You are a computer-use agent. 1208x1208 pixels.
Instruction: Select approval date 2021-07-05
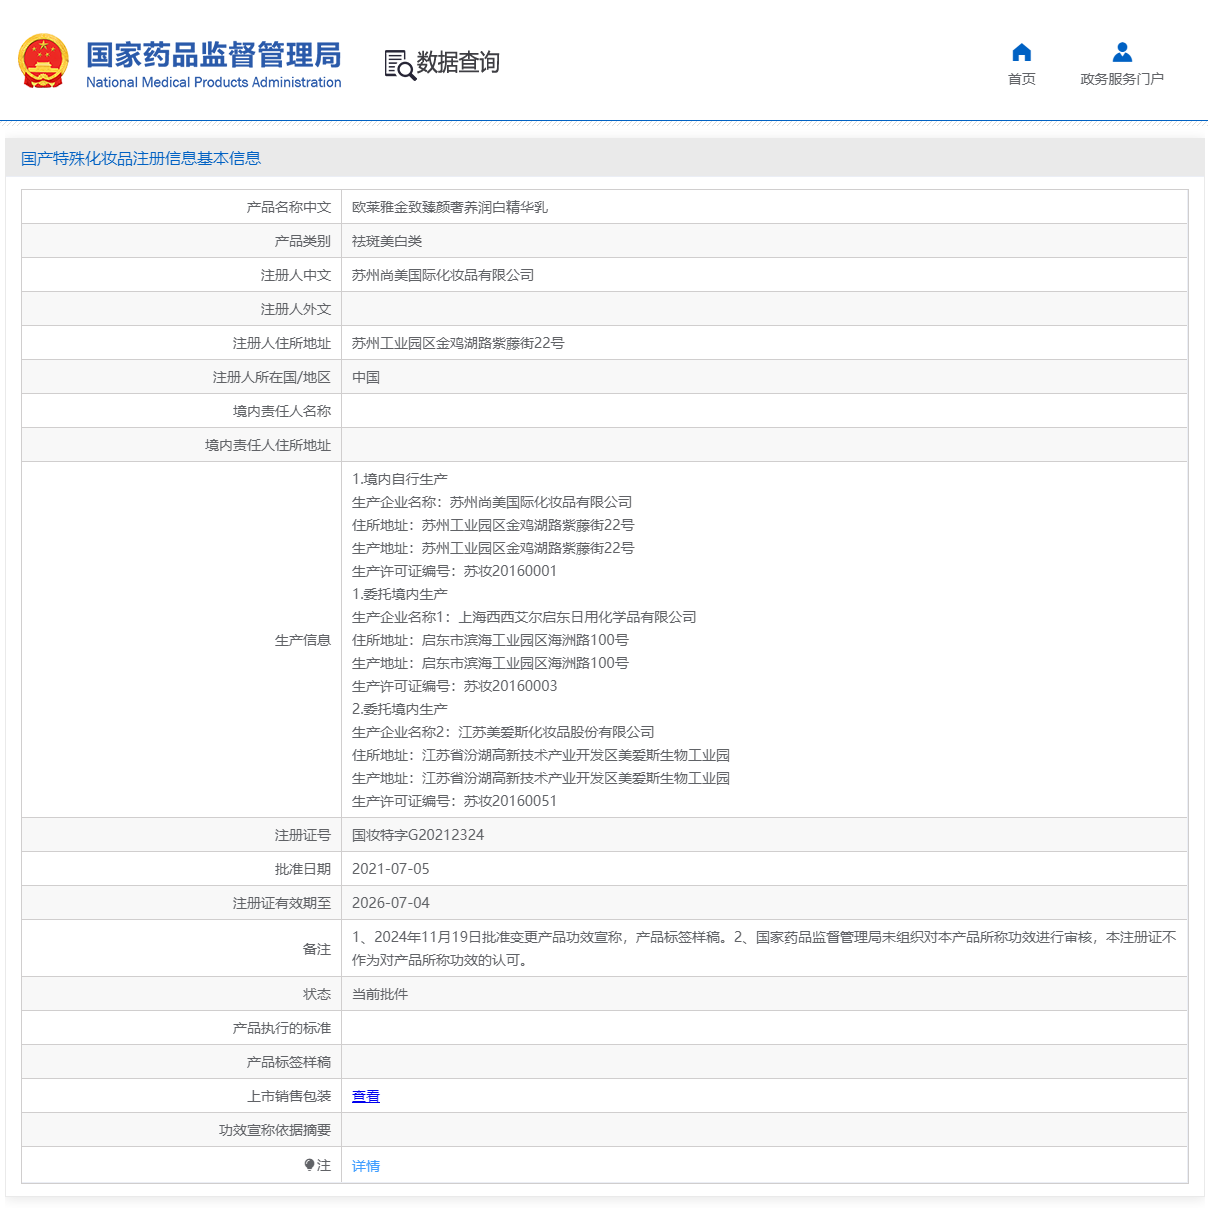tap(391, 869)
